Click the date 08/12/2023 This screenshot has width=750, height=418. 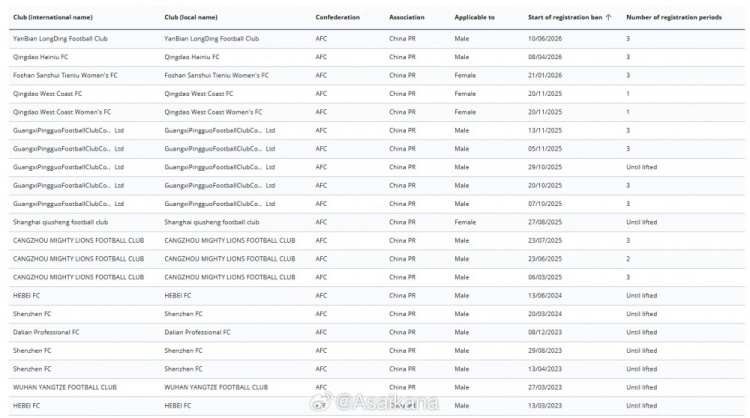tap(545, 332)
